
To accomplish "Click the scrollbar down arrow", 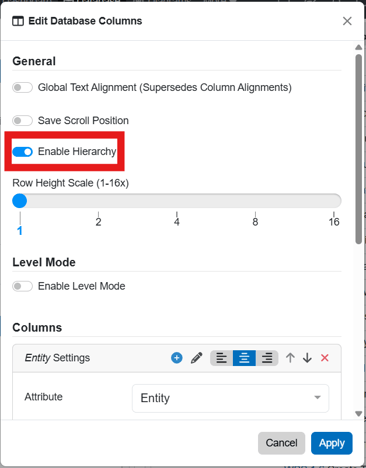I will click(359, 414).
